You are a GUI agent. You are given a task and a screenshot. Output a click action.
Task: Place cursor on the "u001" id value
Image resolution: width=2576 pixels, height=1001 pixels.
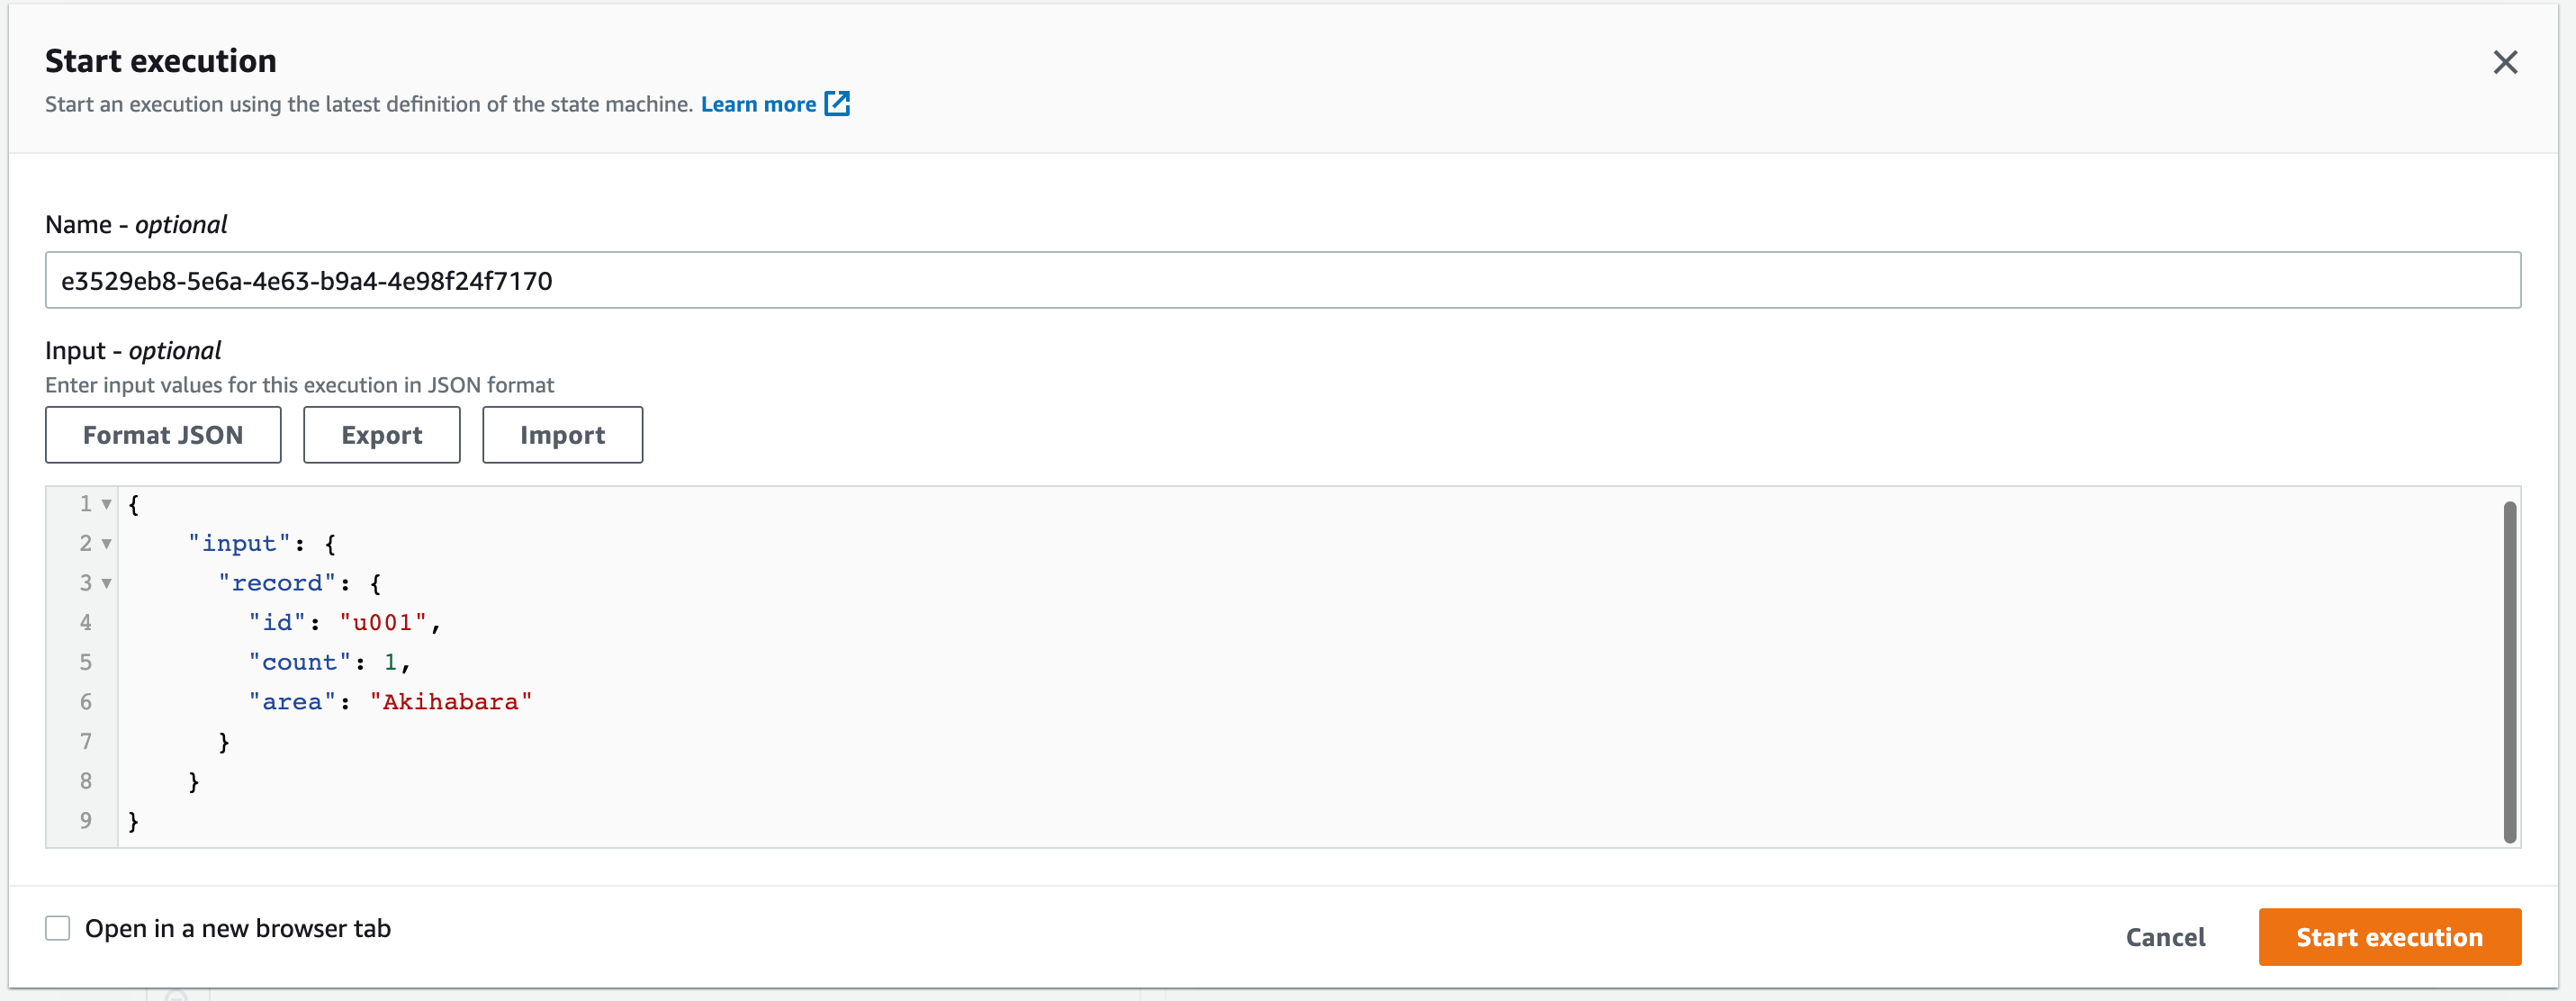click(383, 623)
